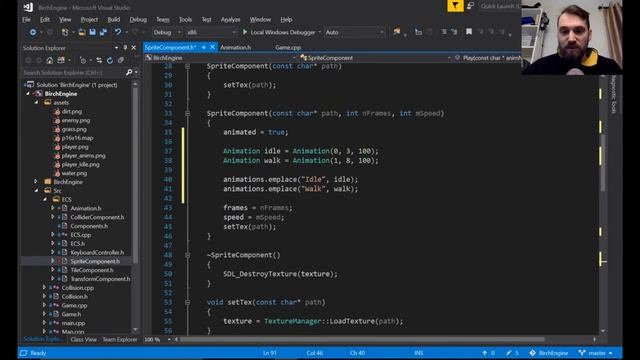This screenshot has width=640, height=360.
Task: Click the editor vertical scrollbar
Action: click(603, 162)
